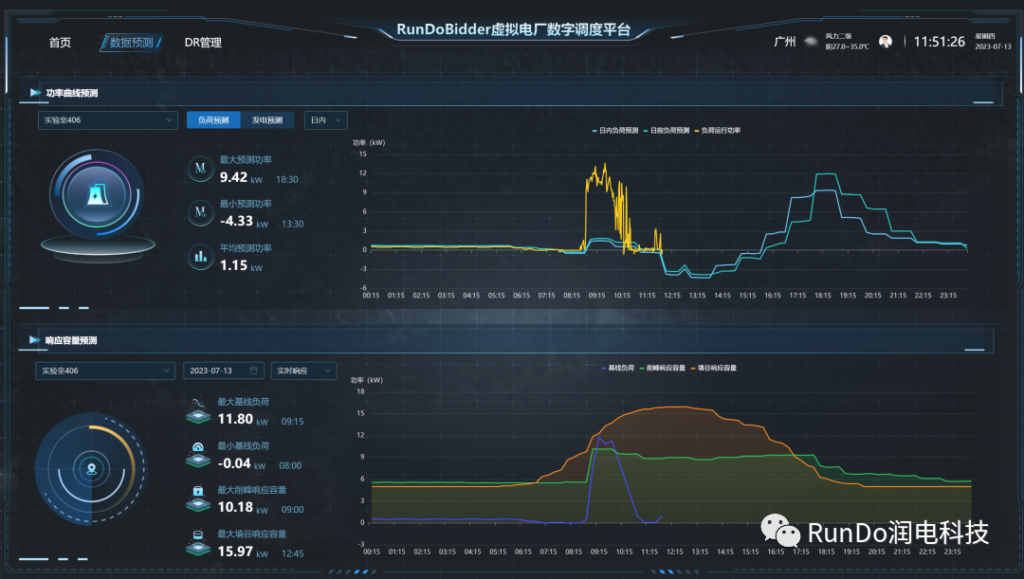Screen dimensions: 1024x579
Task: Toggle the 日前负荷预测 legend series
Action: click(666, 131)
